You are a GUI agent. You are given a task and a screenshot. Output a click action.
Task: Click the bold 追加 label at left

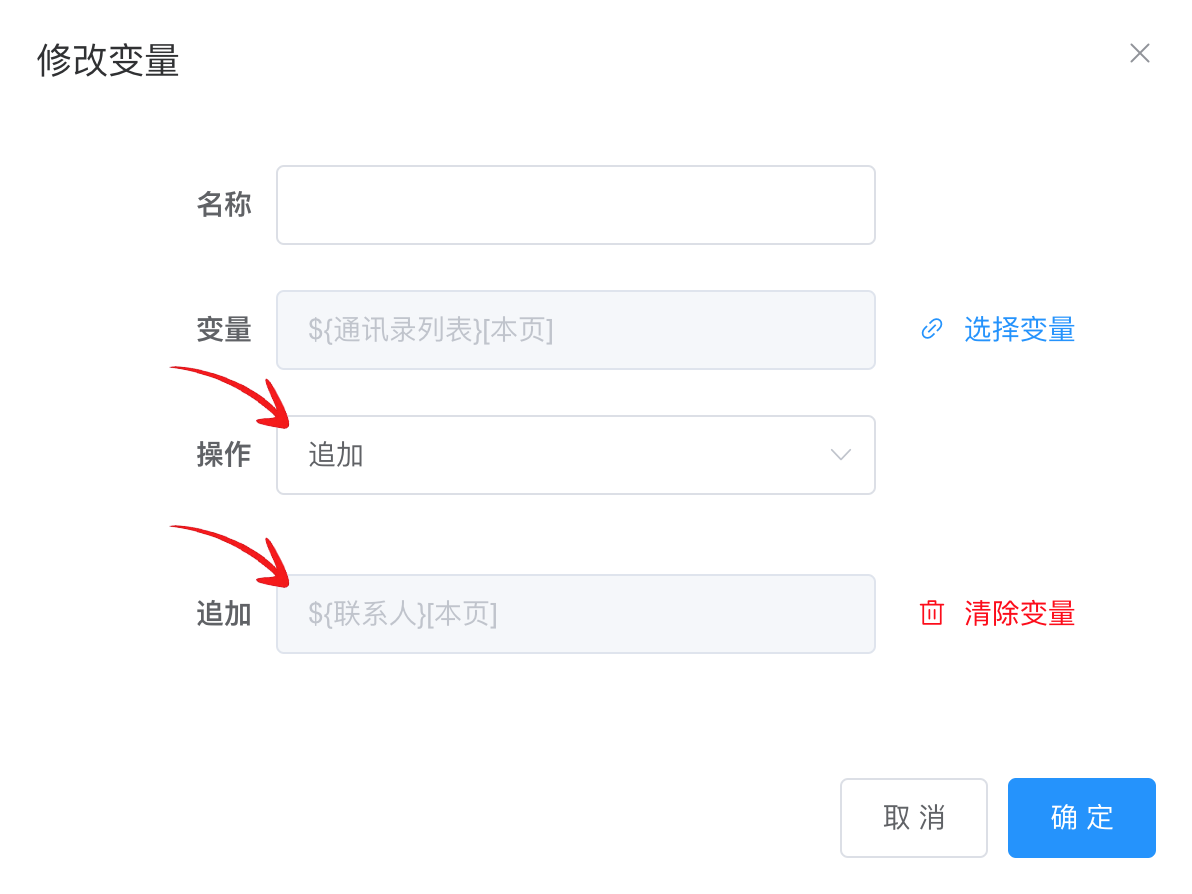[x=224, y=613]
